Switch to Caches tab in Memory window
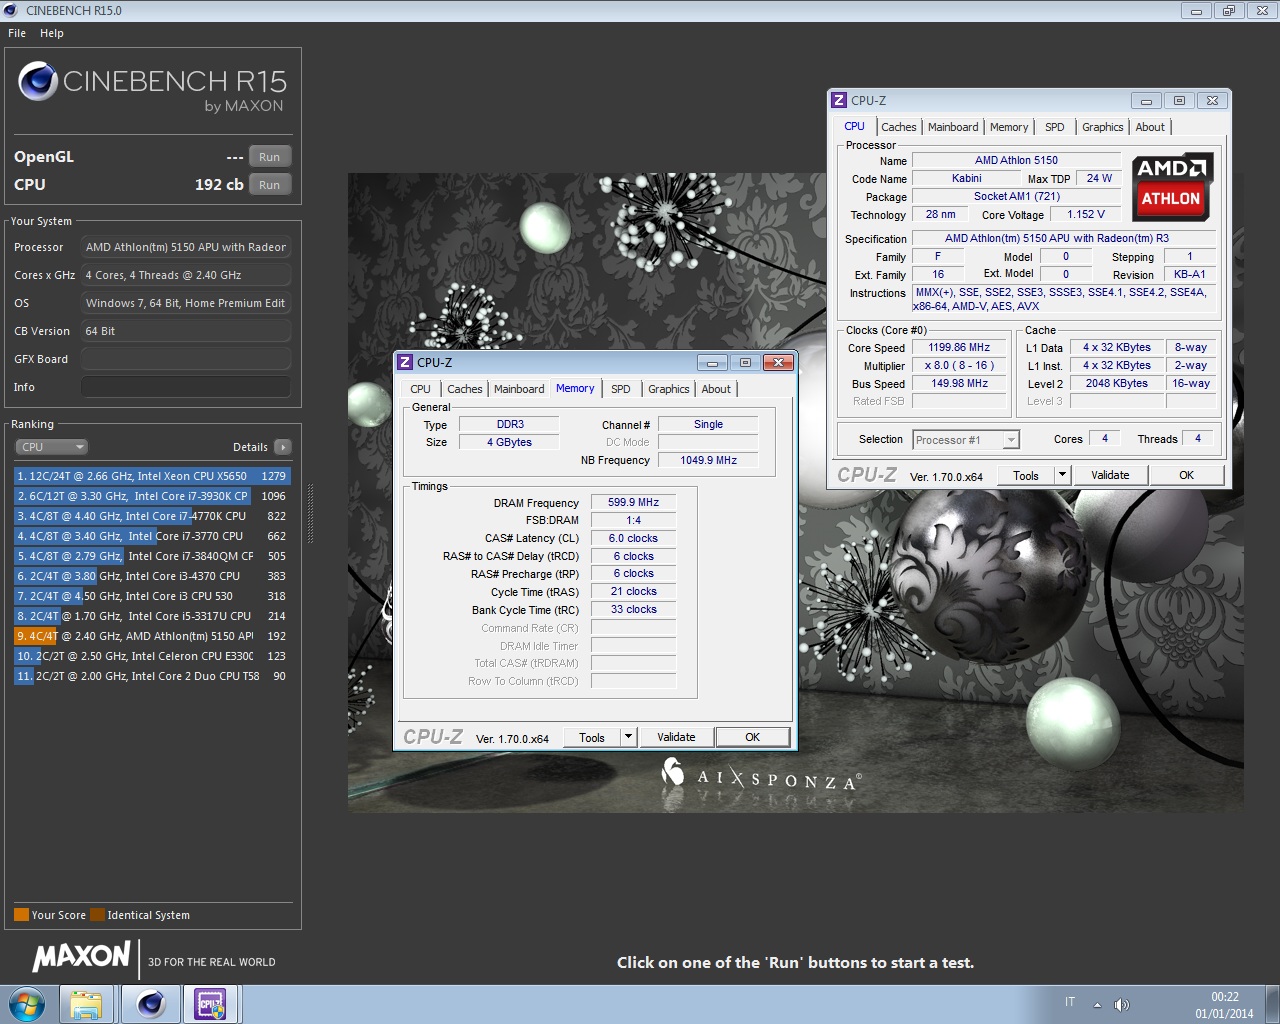 click(x=464, y=389)
